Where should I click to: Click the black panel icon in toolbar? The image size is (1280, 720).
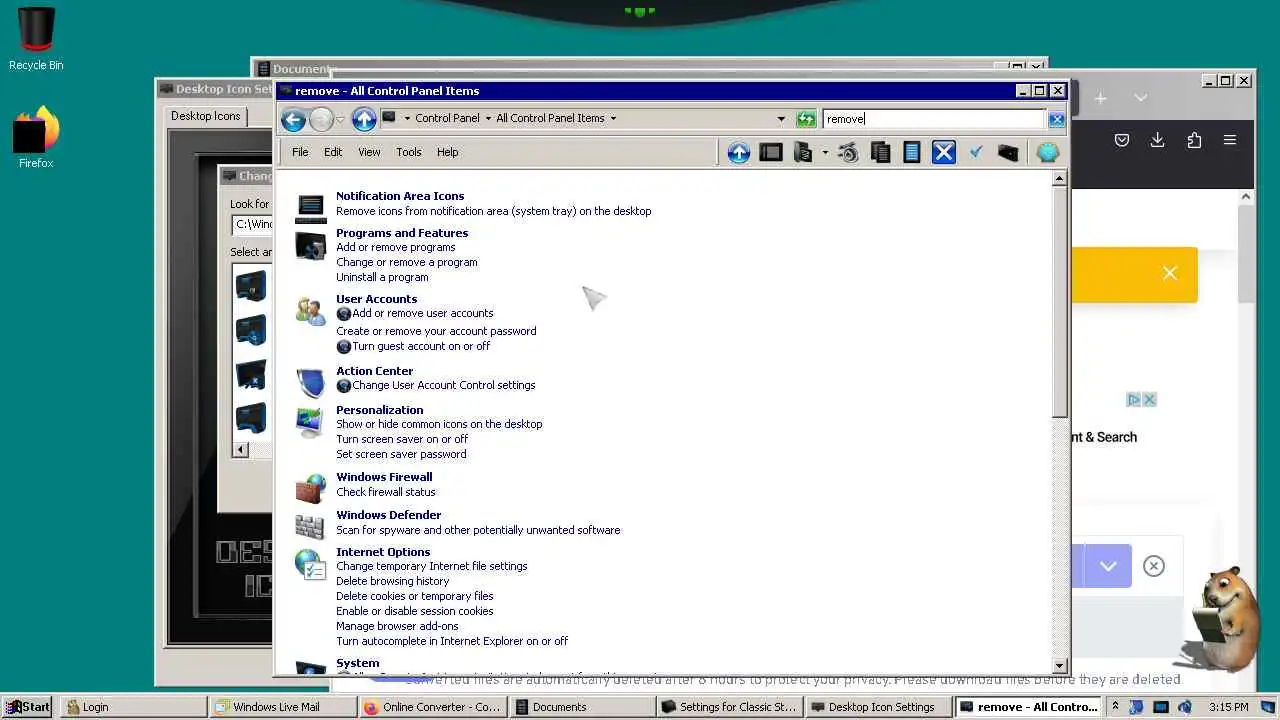(x=771, y=152)
